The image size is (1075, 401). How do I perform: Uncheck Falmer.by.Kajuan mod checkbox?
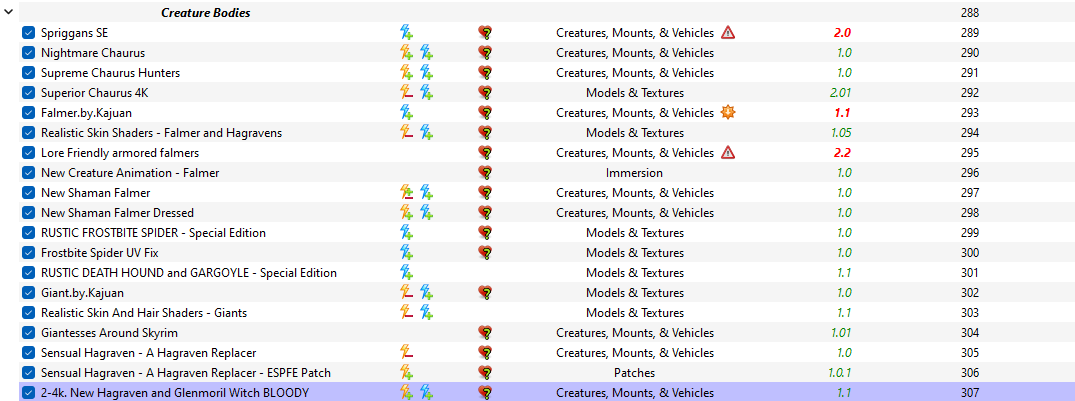coord(28,112)
